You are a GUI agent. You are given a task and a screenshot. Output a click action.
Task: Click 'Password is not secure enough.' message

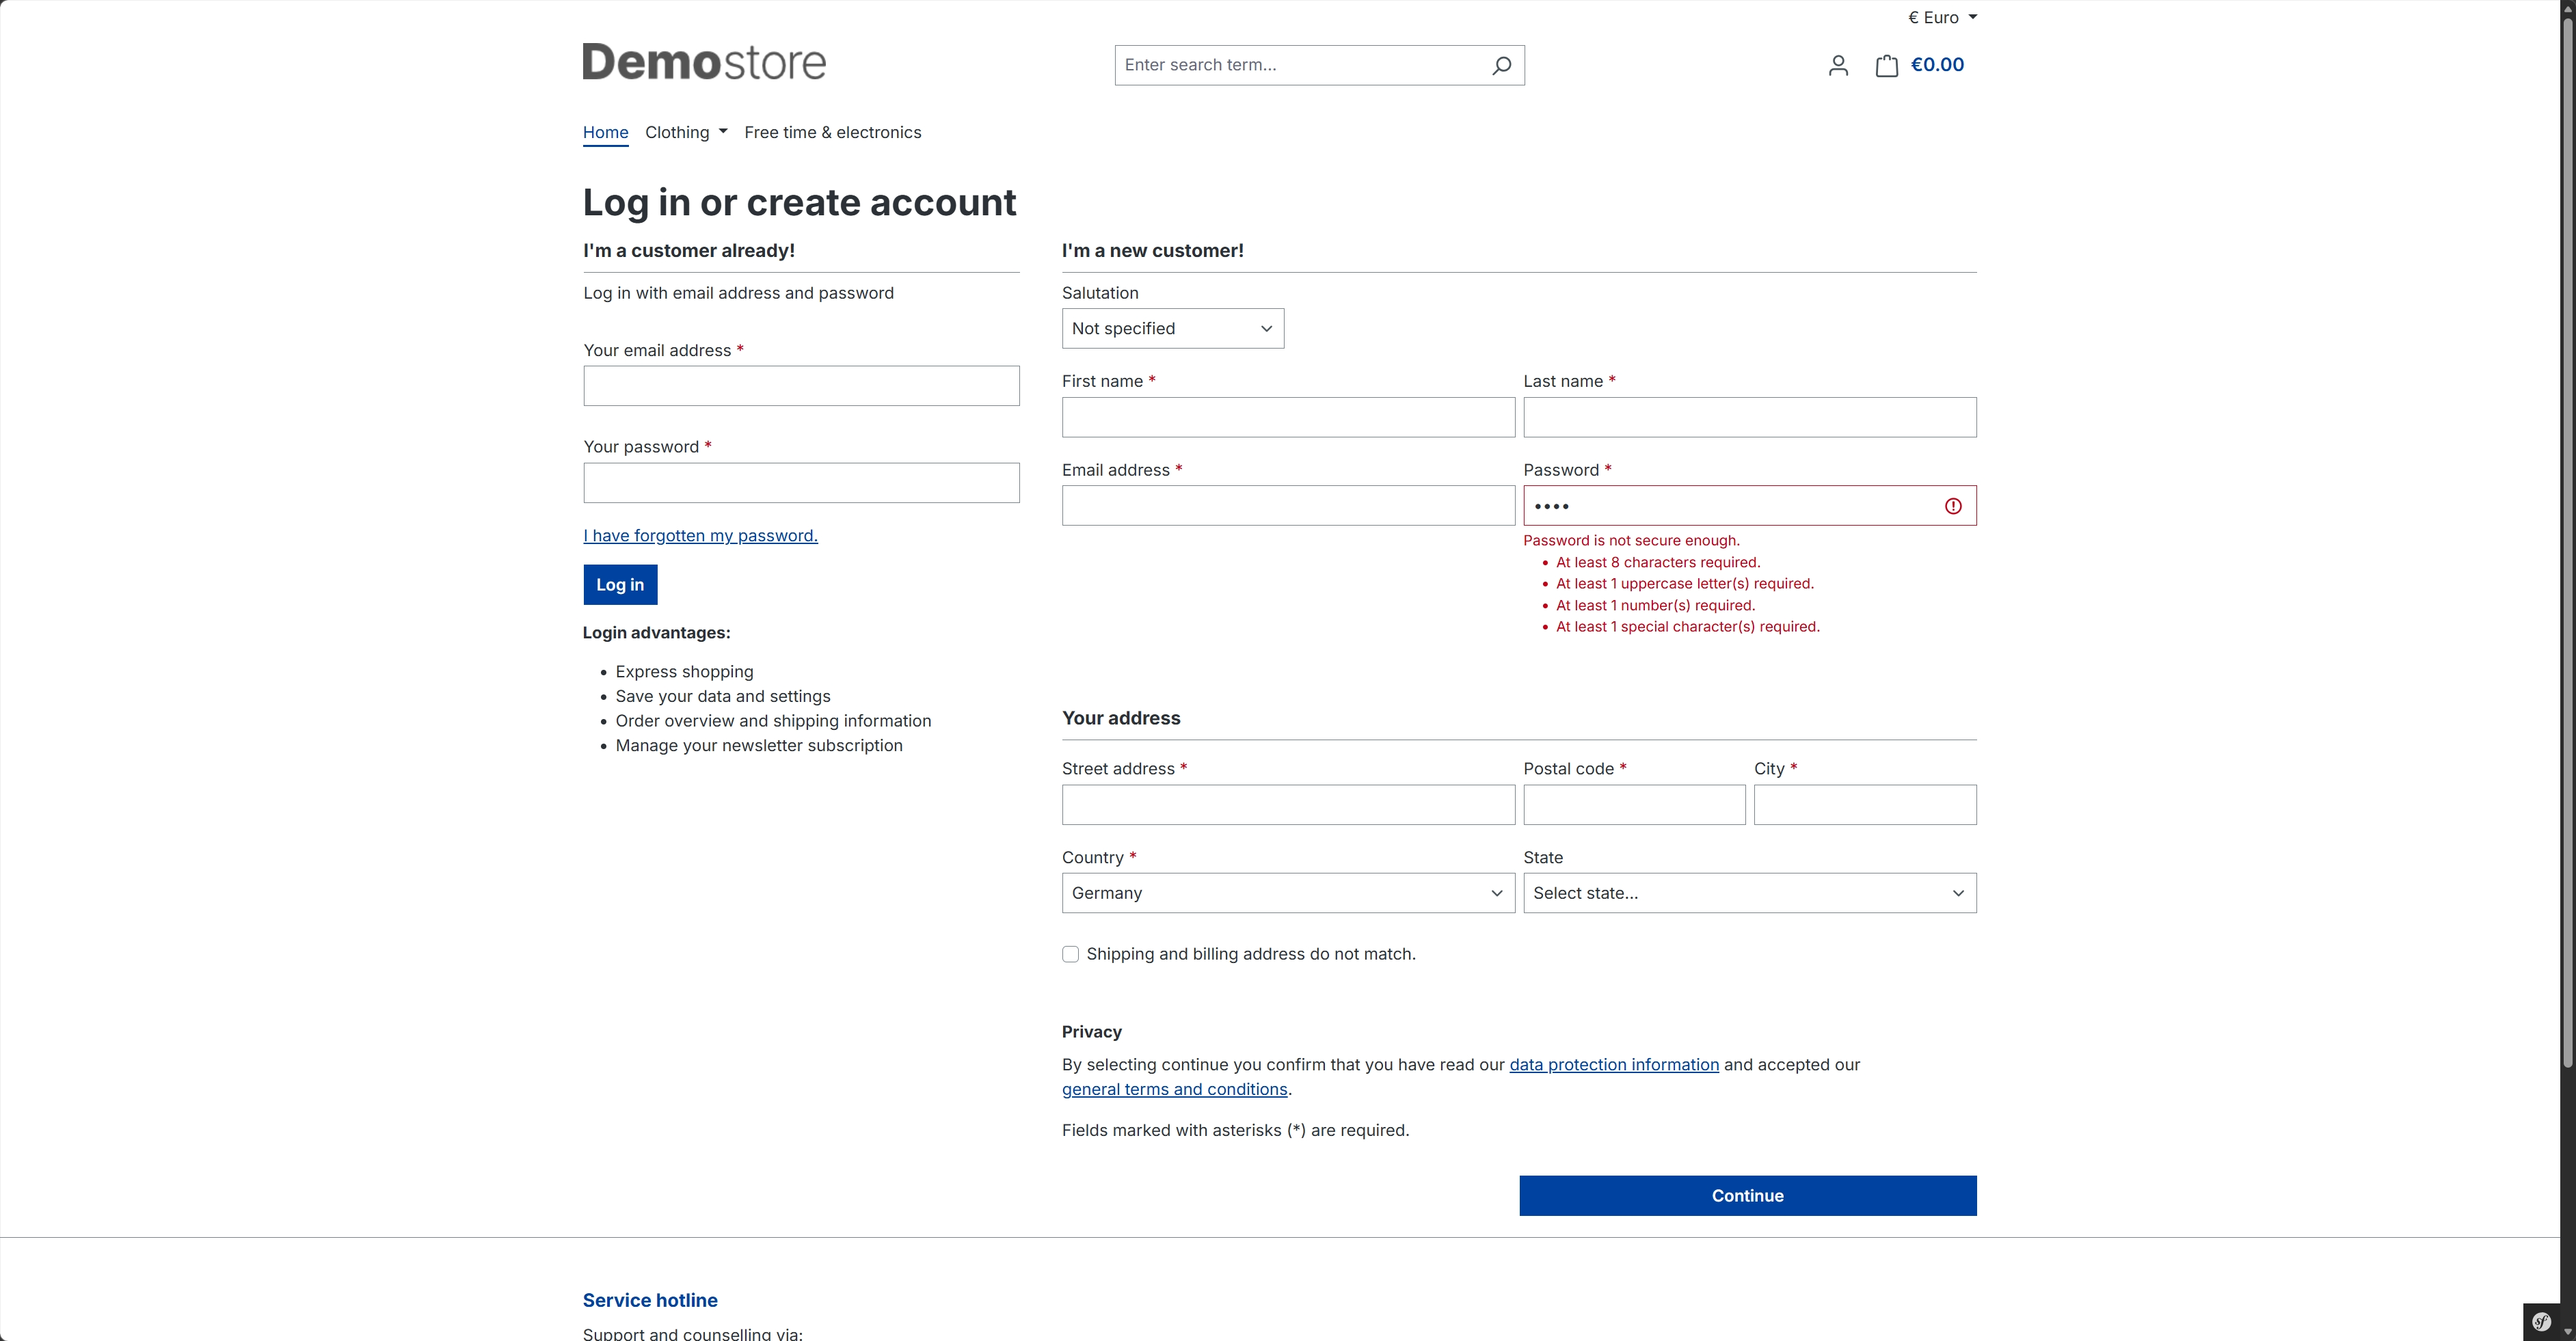(1631, 541)
